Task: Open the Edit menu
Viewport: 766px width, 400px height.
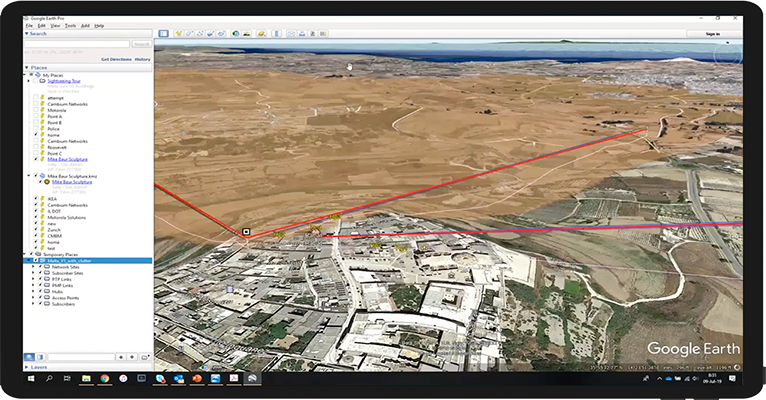Action: (x=42, y=25)
